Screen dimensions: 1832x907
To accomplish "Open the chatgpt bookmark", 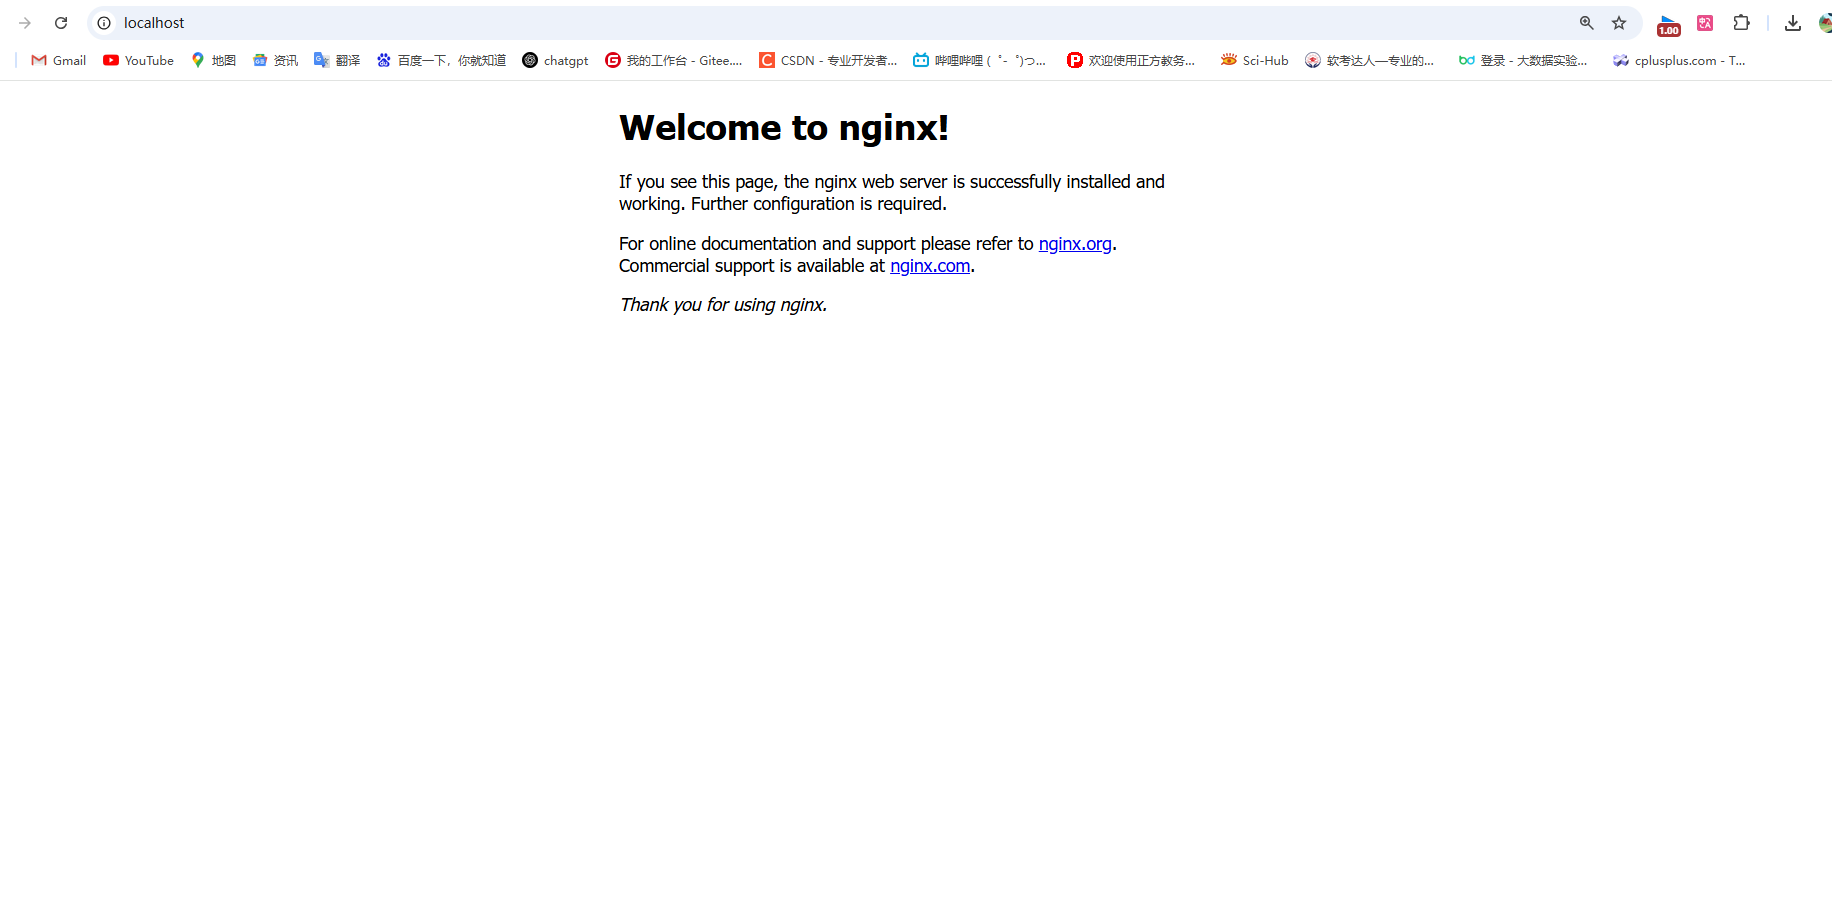I will pyautogui.click(x=555, y=60).
